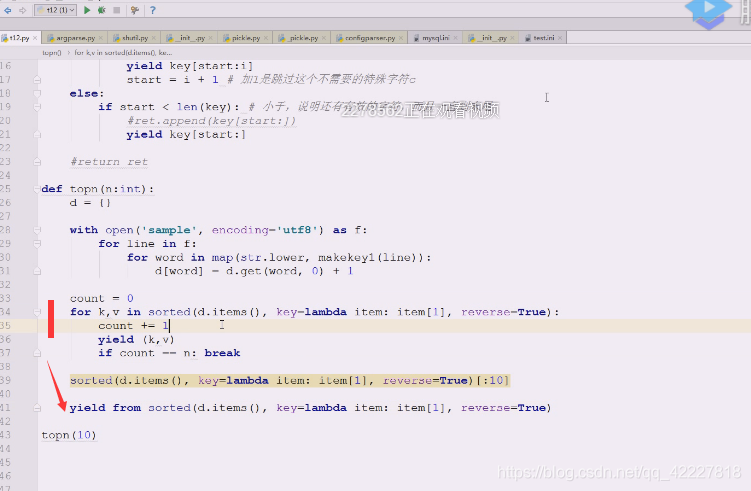Viewport: 751px width, 491px height.
Task: Click the fold marker beside '#return ret'
Action: (x=37, y=162)
